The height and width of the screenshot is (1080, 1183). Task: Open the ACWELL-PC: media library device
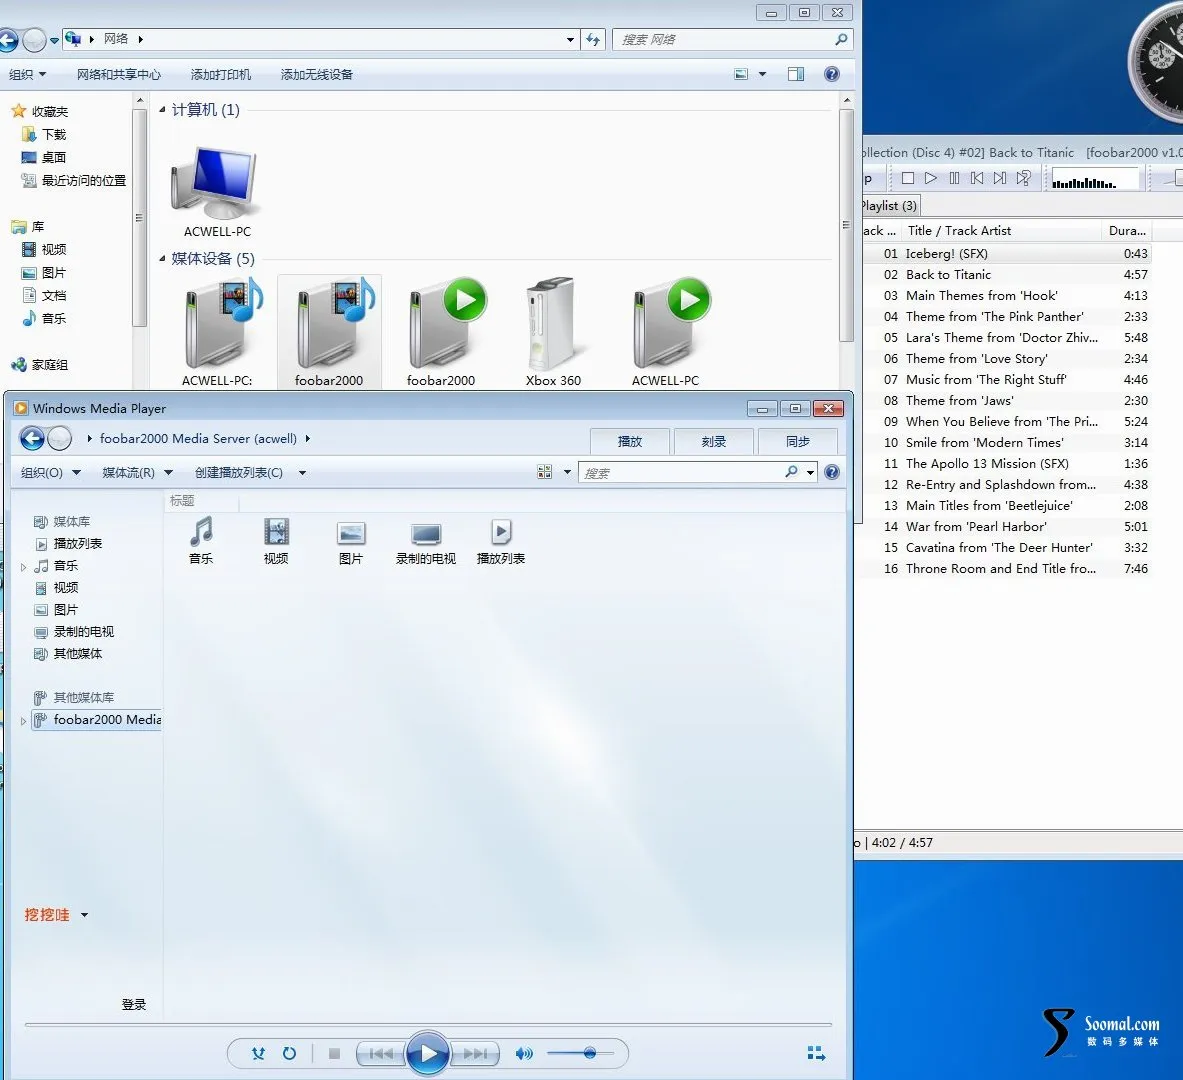[217, 332]
